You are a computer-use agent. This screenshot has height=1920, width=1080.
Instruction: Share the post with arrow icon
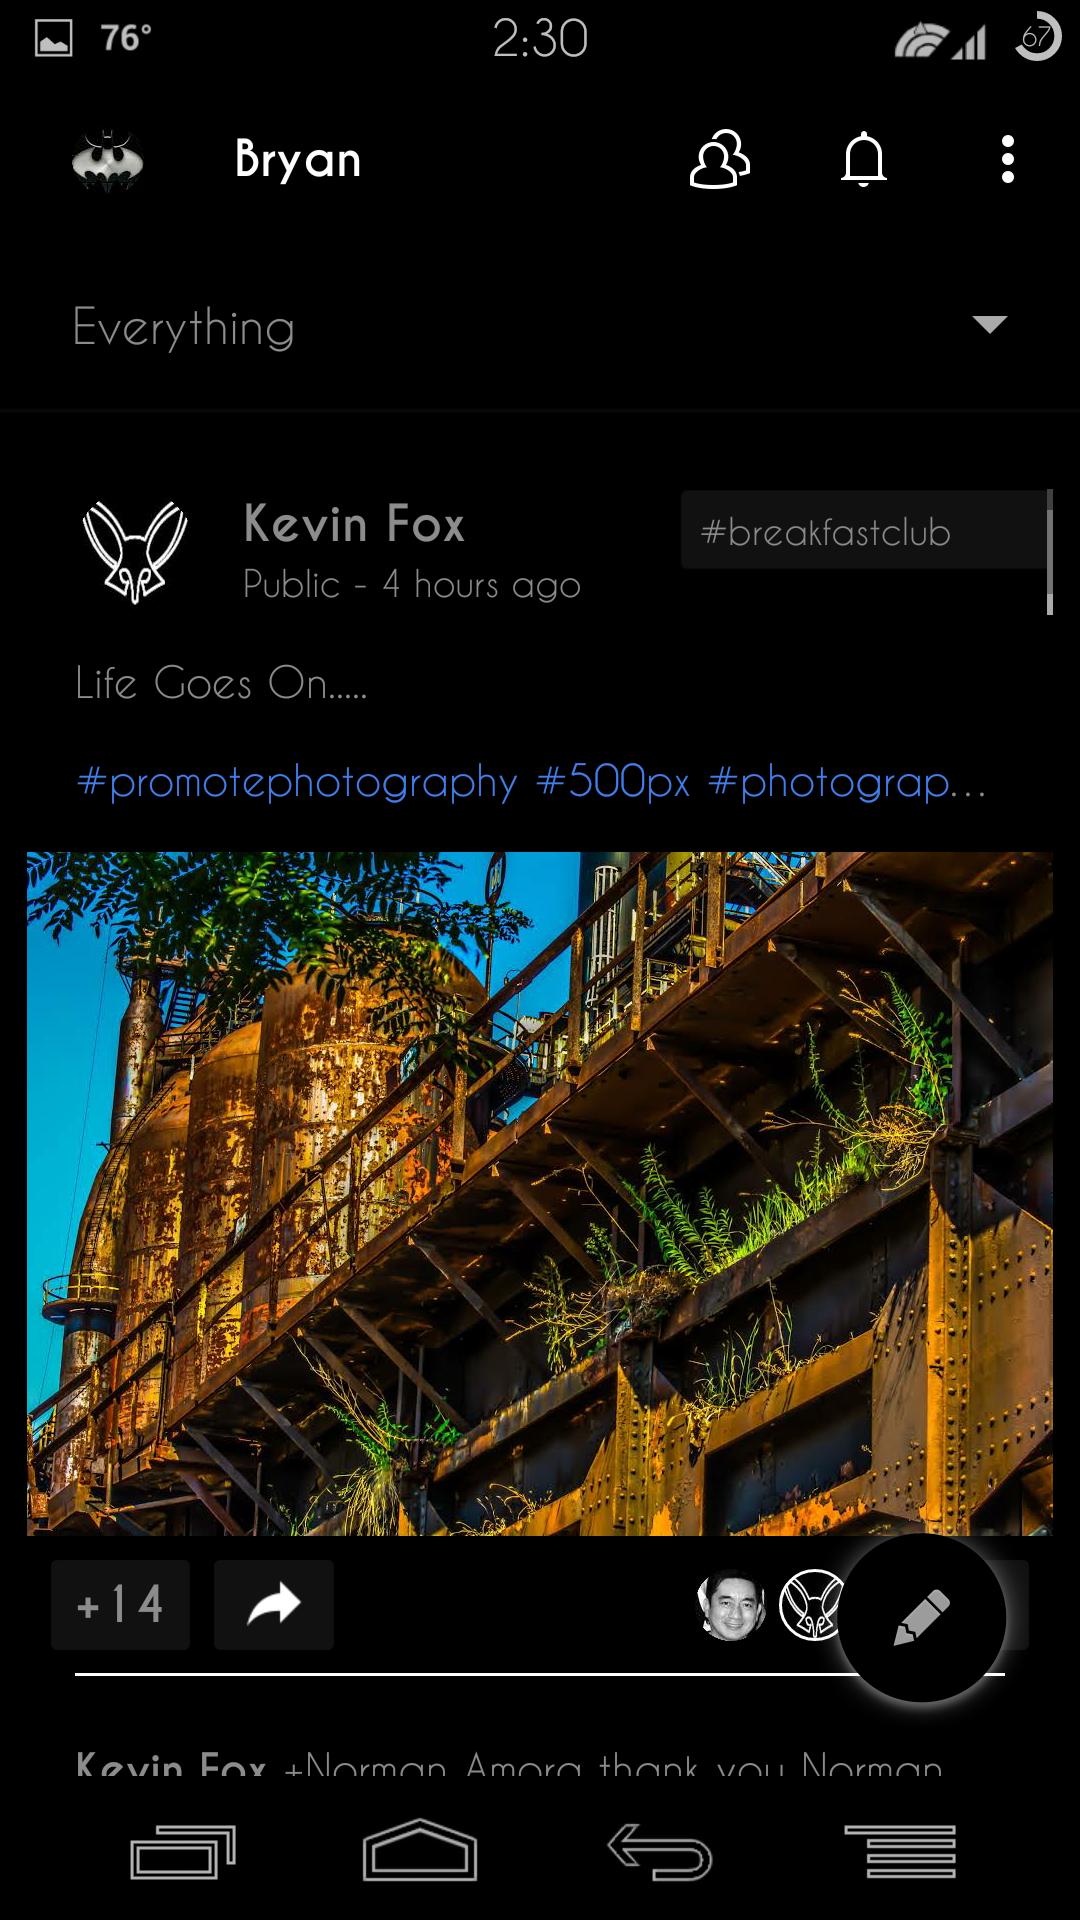tap(274, 1604)
